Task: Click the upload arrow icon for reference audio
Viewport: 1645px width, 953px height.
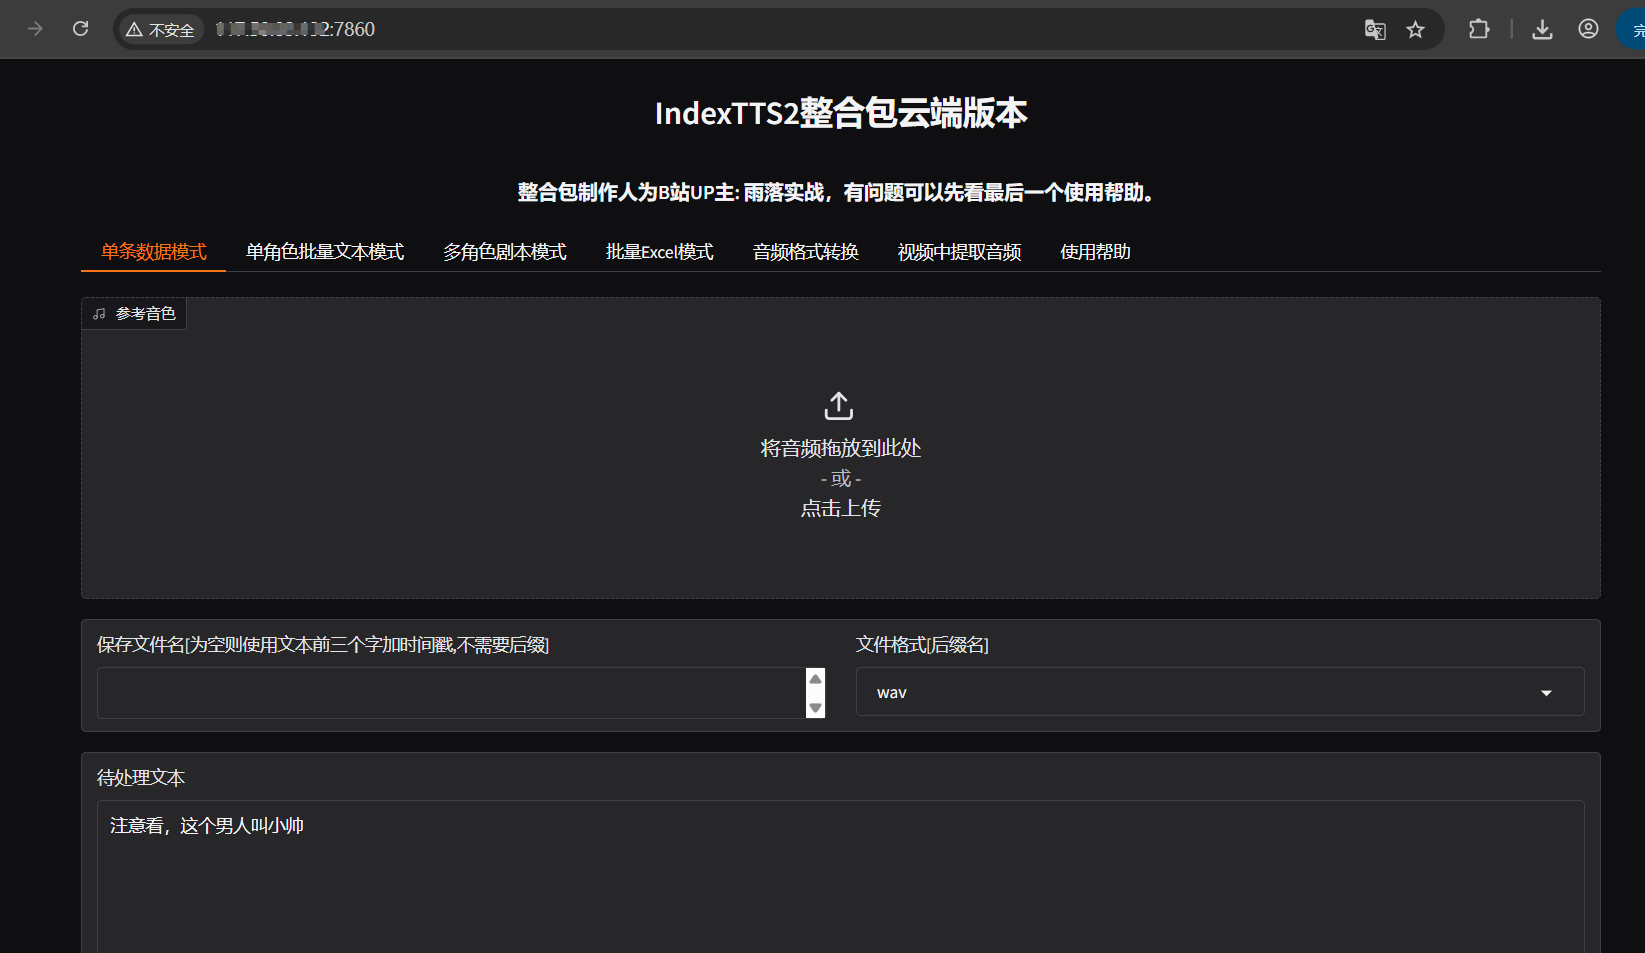Action: 839,406
